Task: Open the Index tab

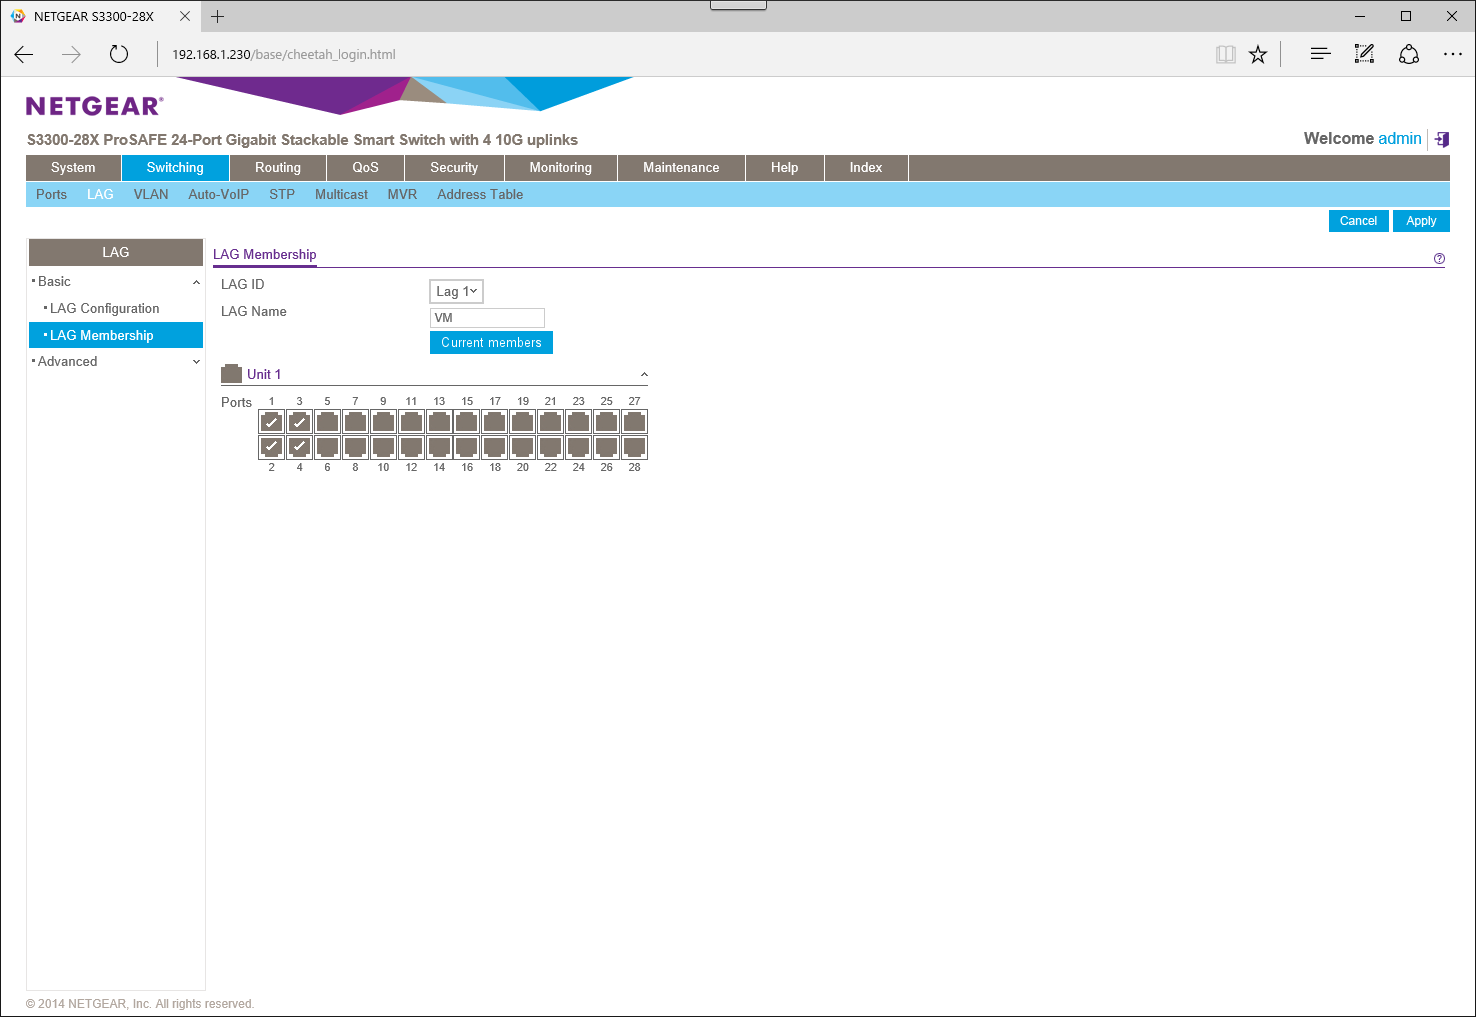Action: [x=866, y=168]
